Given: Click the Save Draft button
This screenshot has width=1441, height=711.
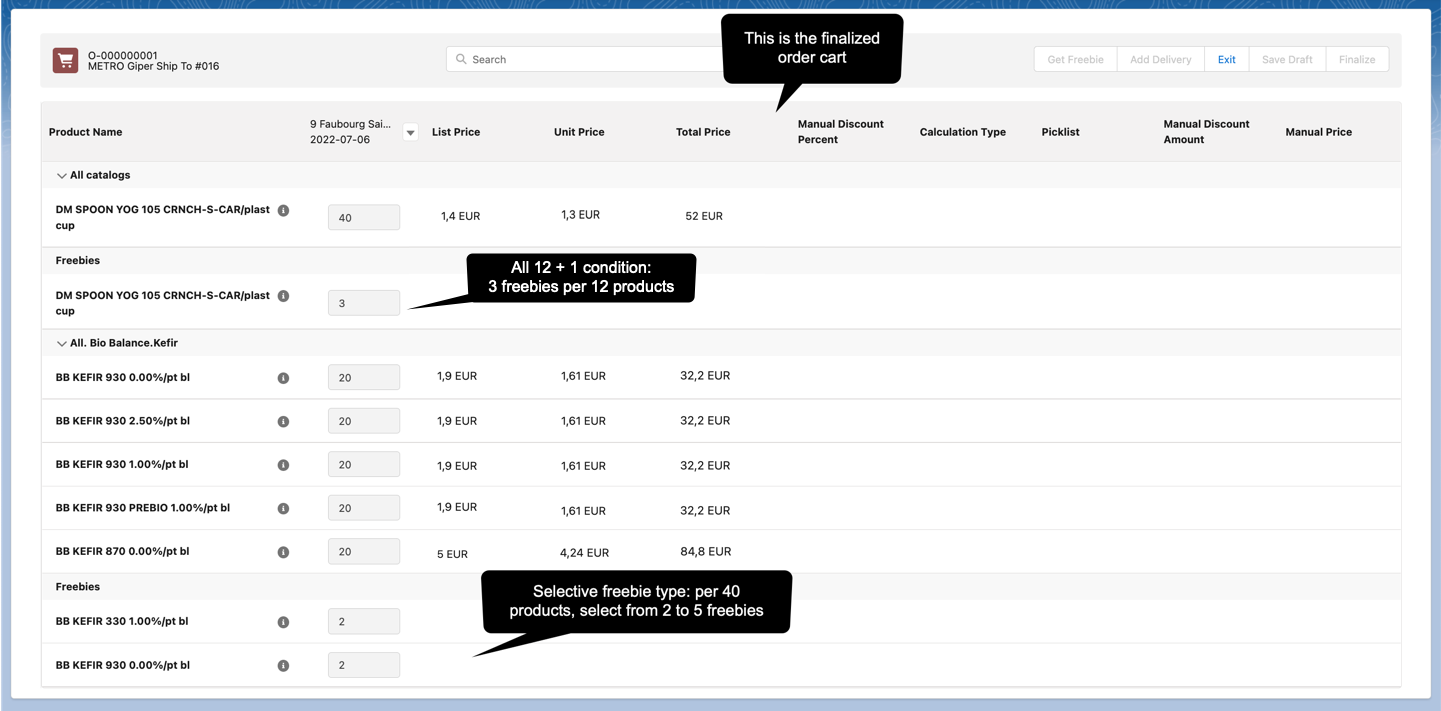Looking at the screenshot, I should pos(1286,60).
